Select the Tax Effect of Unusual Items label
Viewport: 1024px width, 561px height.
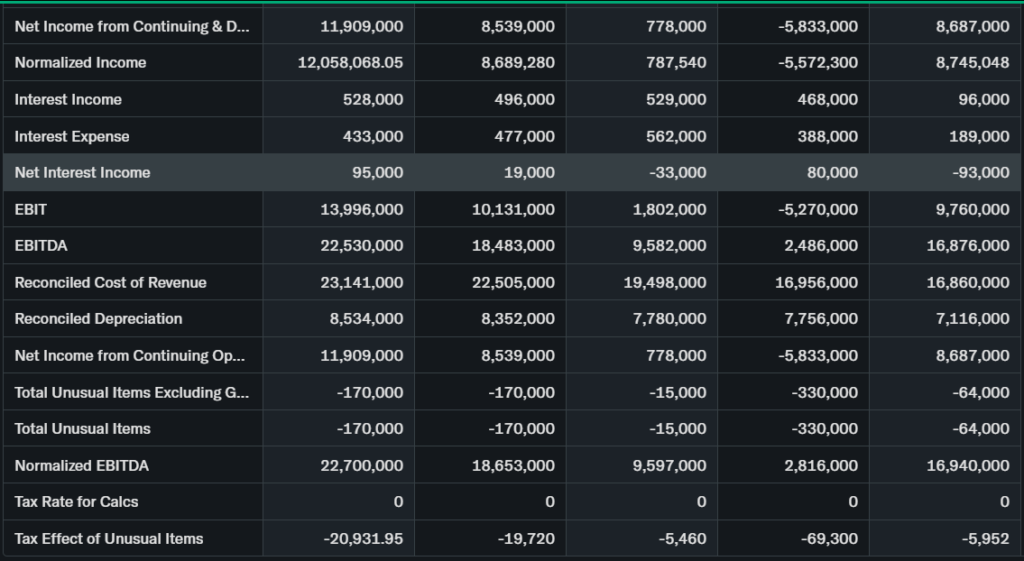[x=109, y=539]
